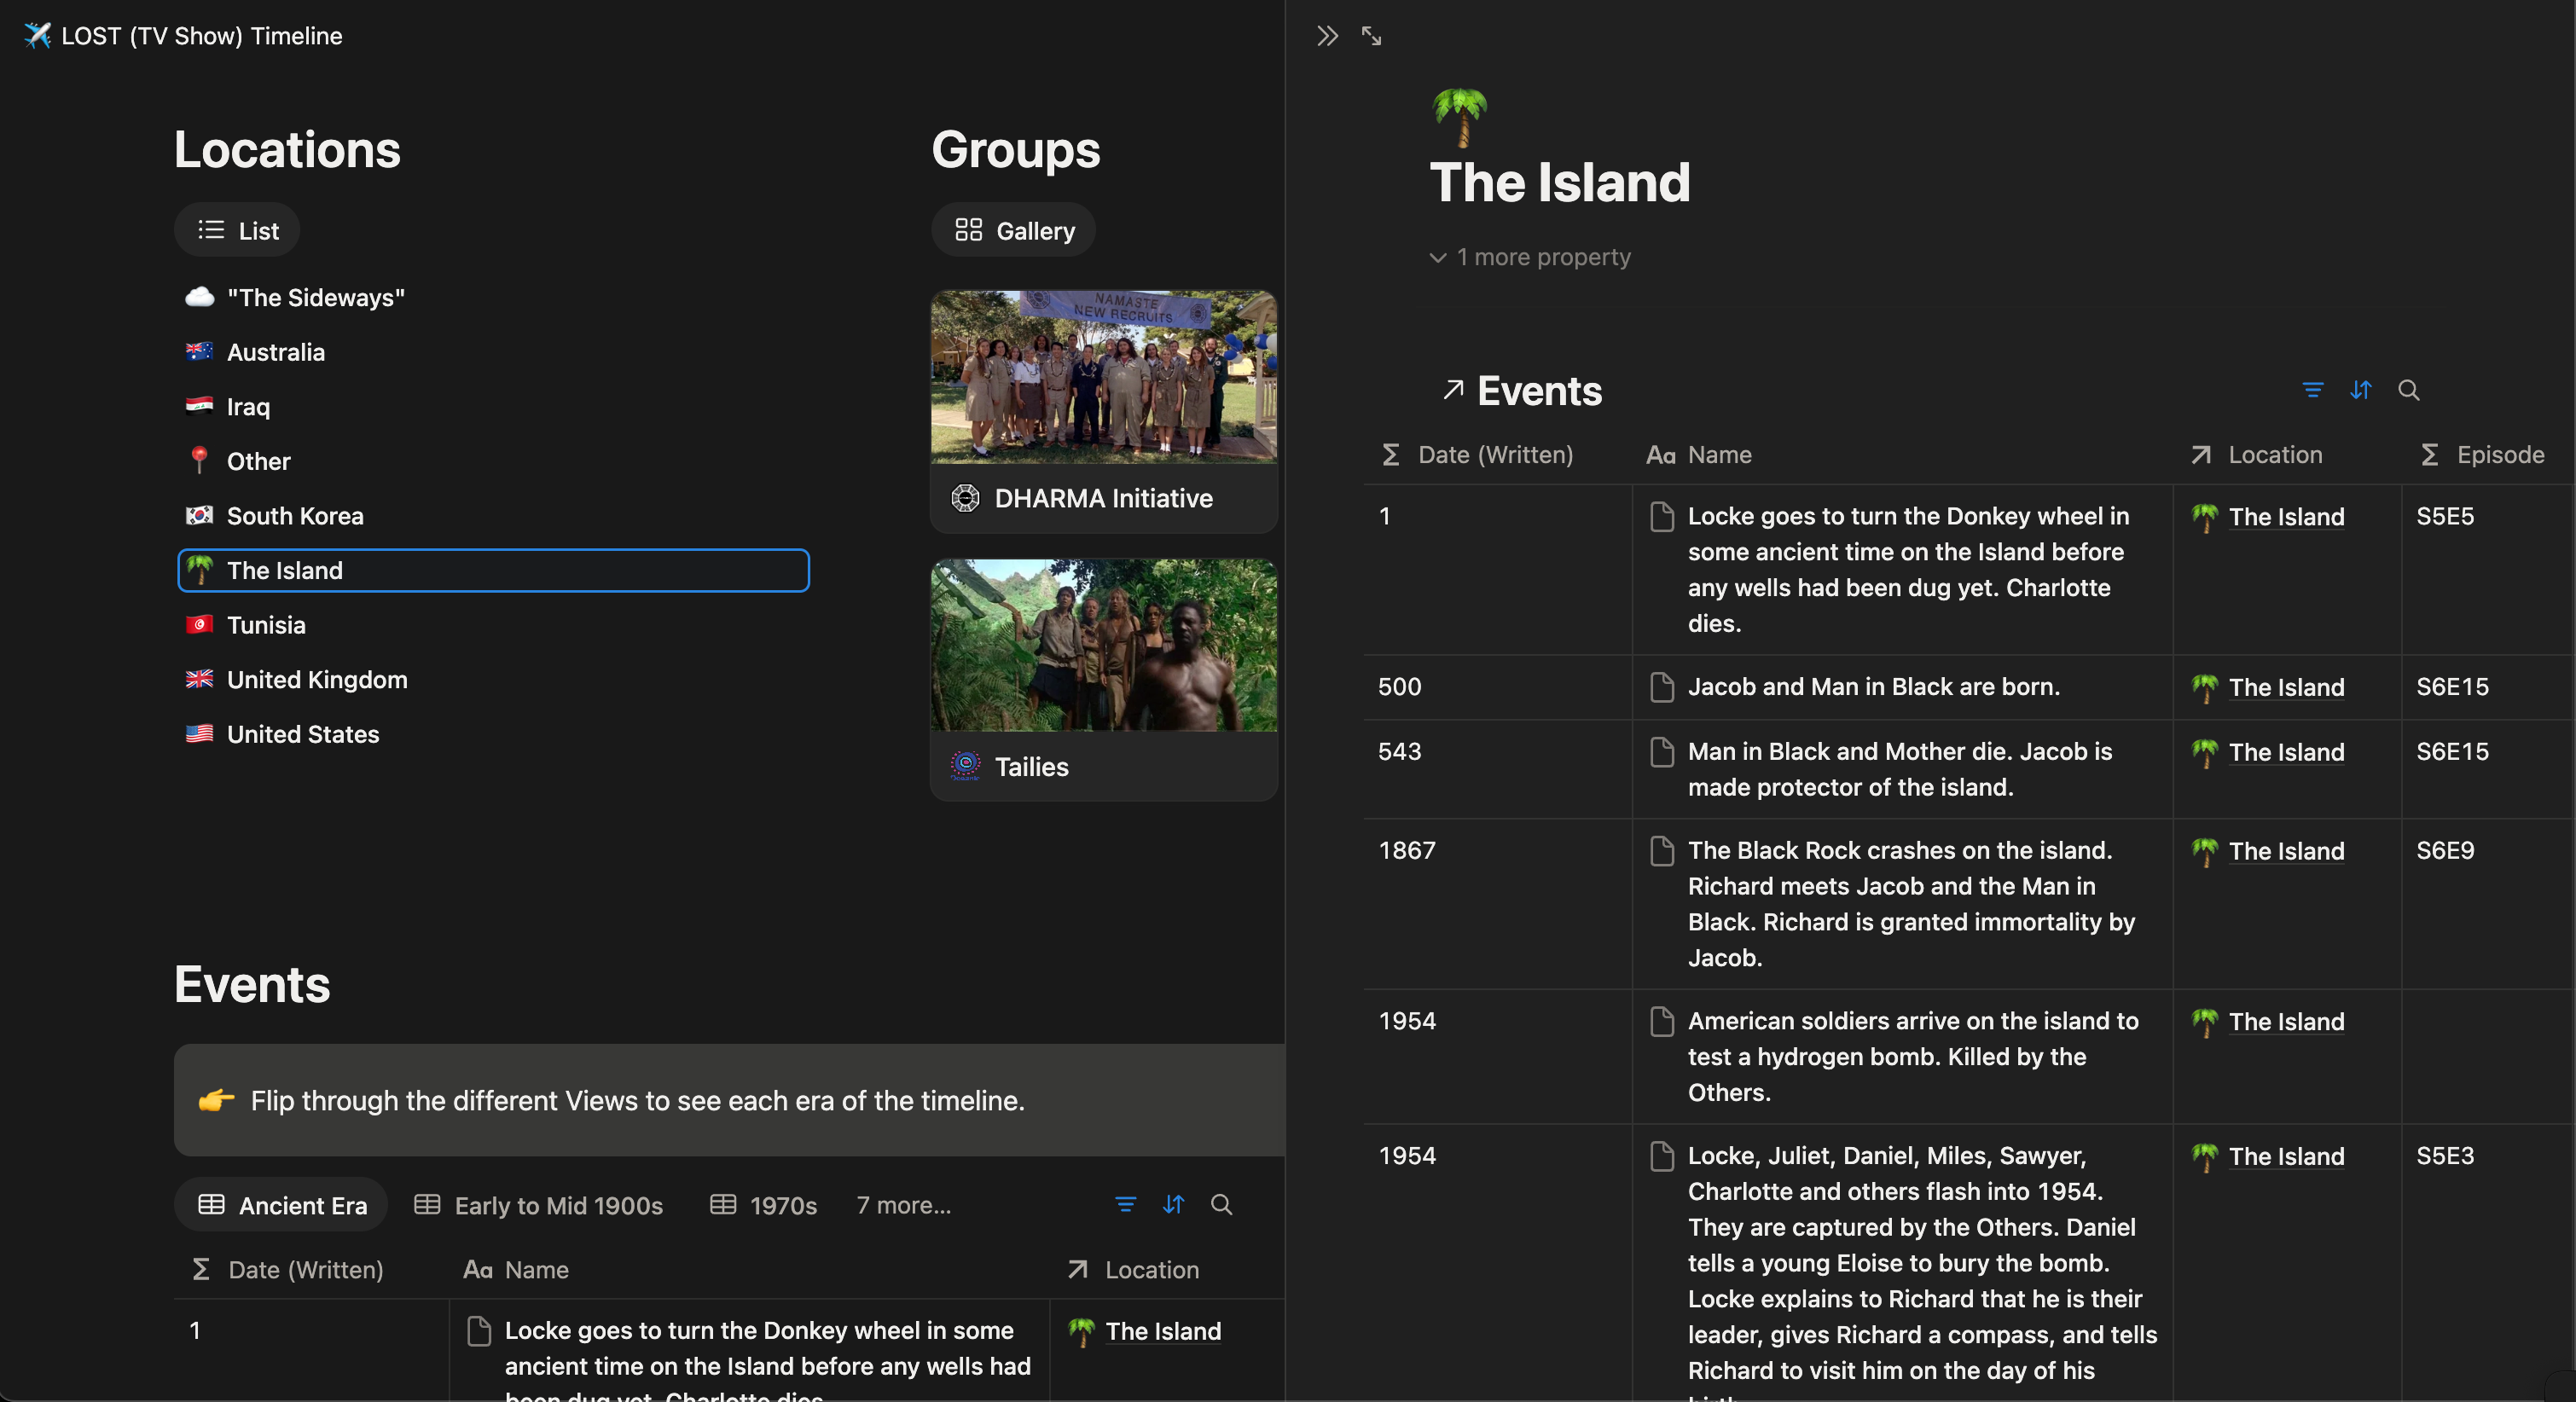
Task: Open "The Sideways" location
Action: 493,297
